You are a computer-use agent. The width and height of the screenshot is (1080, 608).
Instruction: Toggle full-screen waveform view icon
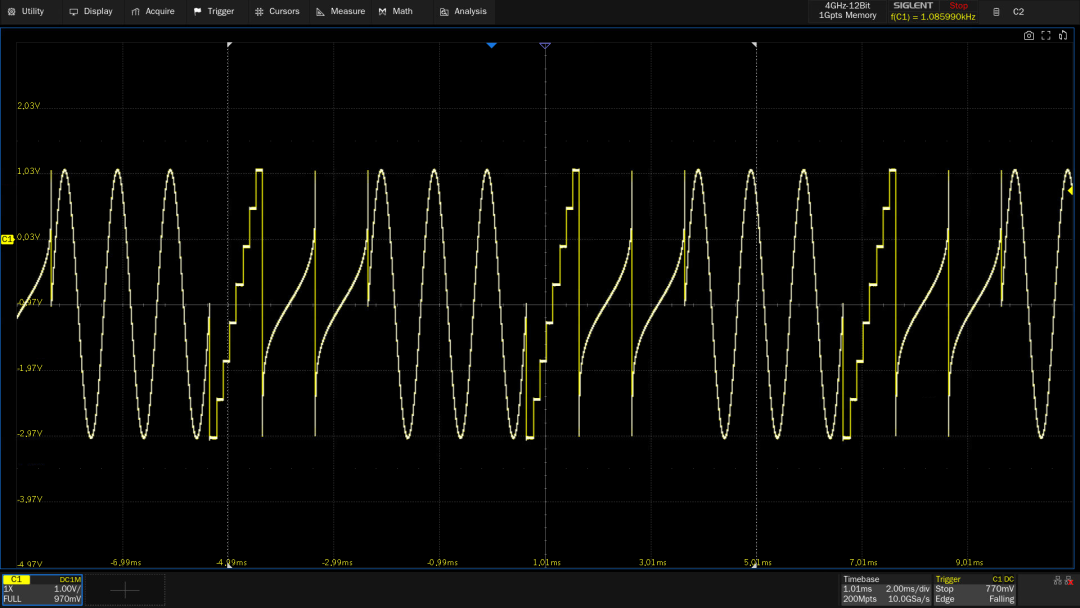(x=1046, y=36)
